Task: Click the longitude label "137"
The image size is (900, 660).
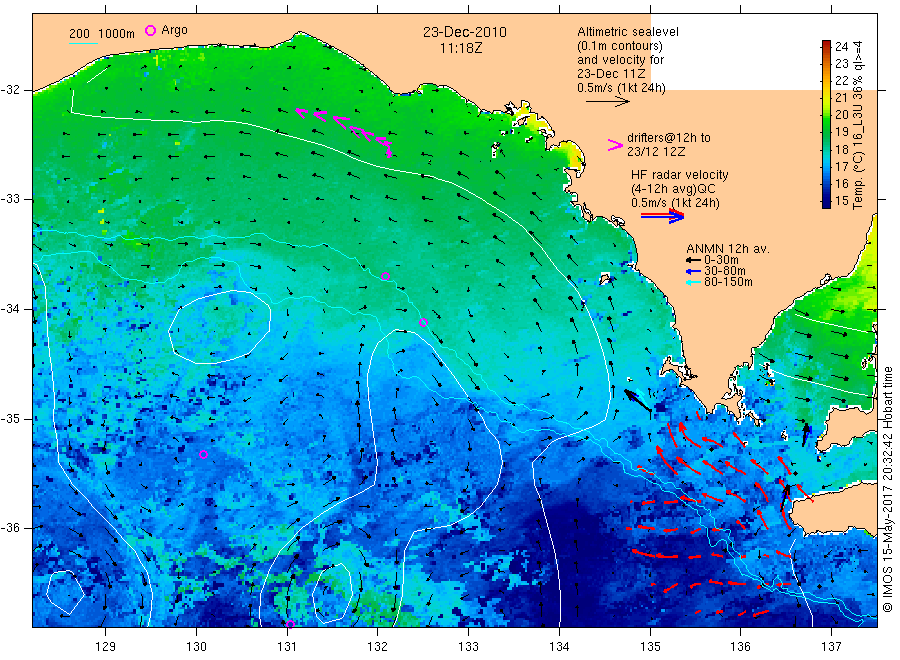Action: coord(832,647)
